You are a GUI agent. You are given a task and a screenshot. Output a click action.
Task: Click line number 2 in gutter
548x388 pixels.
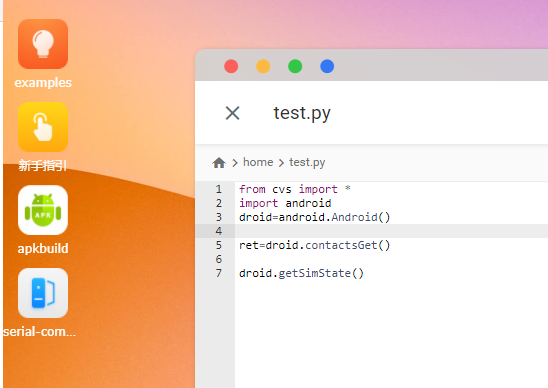[x=219, y=203]
